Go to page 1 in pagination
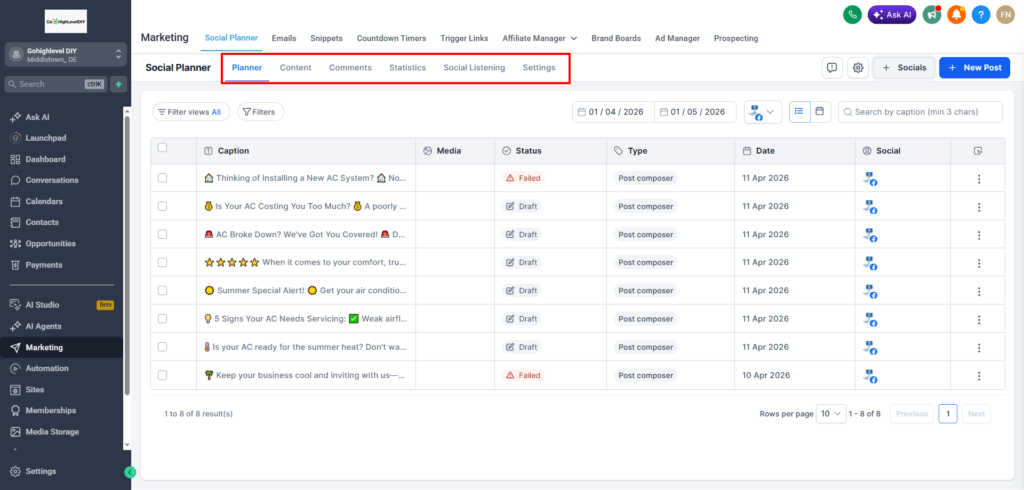Image resolution: width=1024 pixels, height=490 pixels. click(948, 414)
